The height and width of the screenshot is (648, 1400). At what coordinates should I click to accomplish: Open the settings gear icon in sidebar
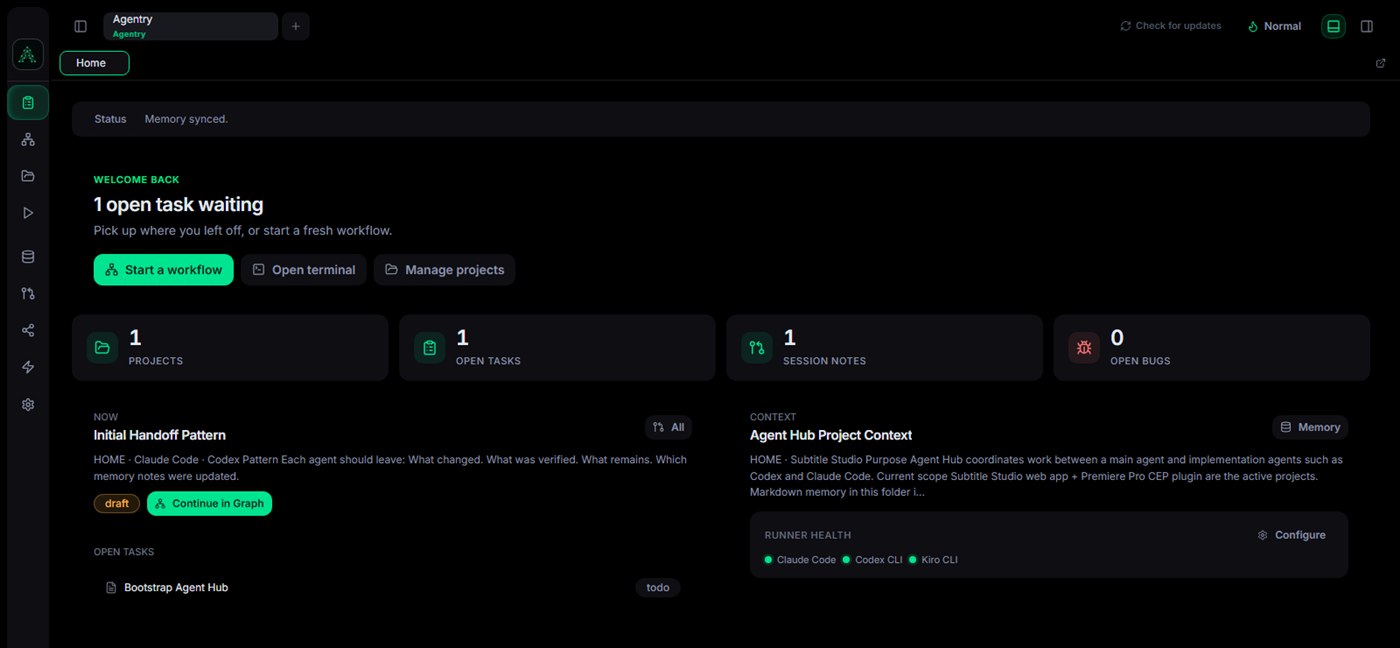(x=28, y=404)
